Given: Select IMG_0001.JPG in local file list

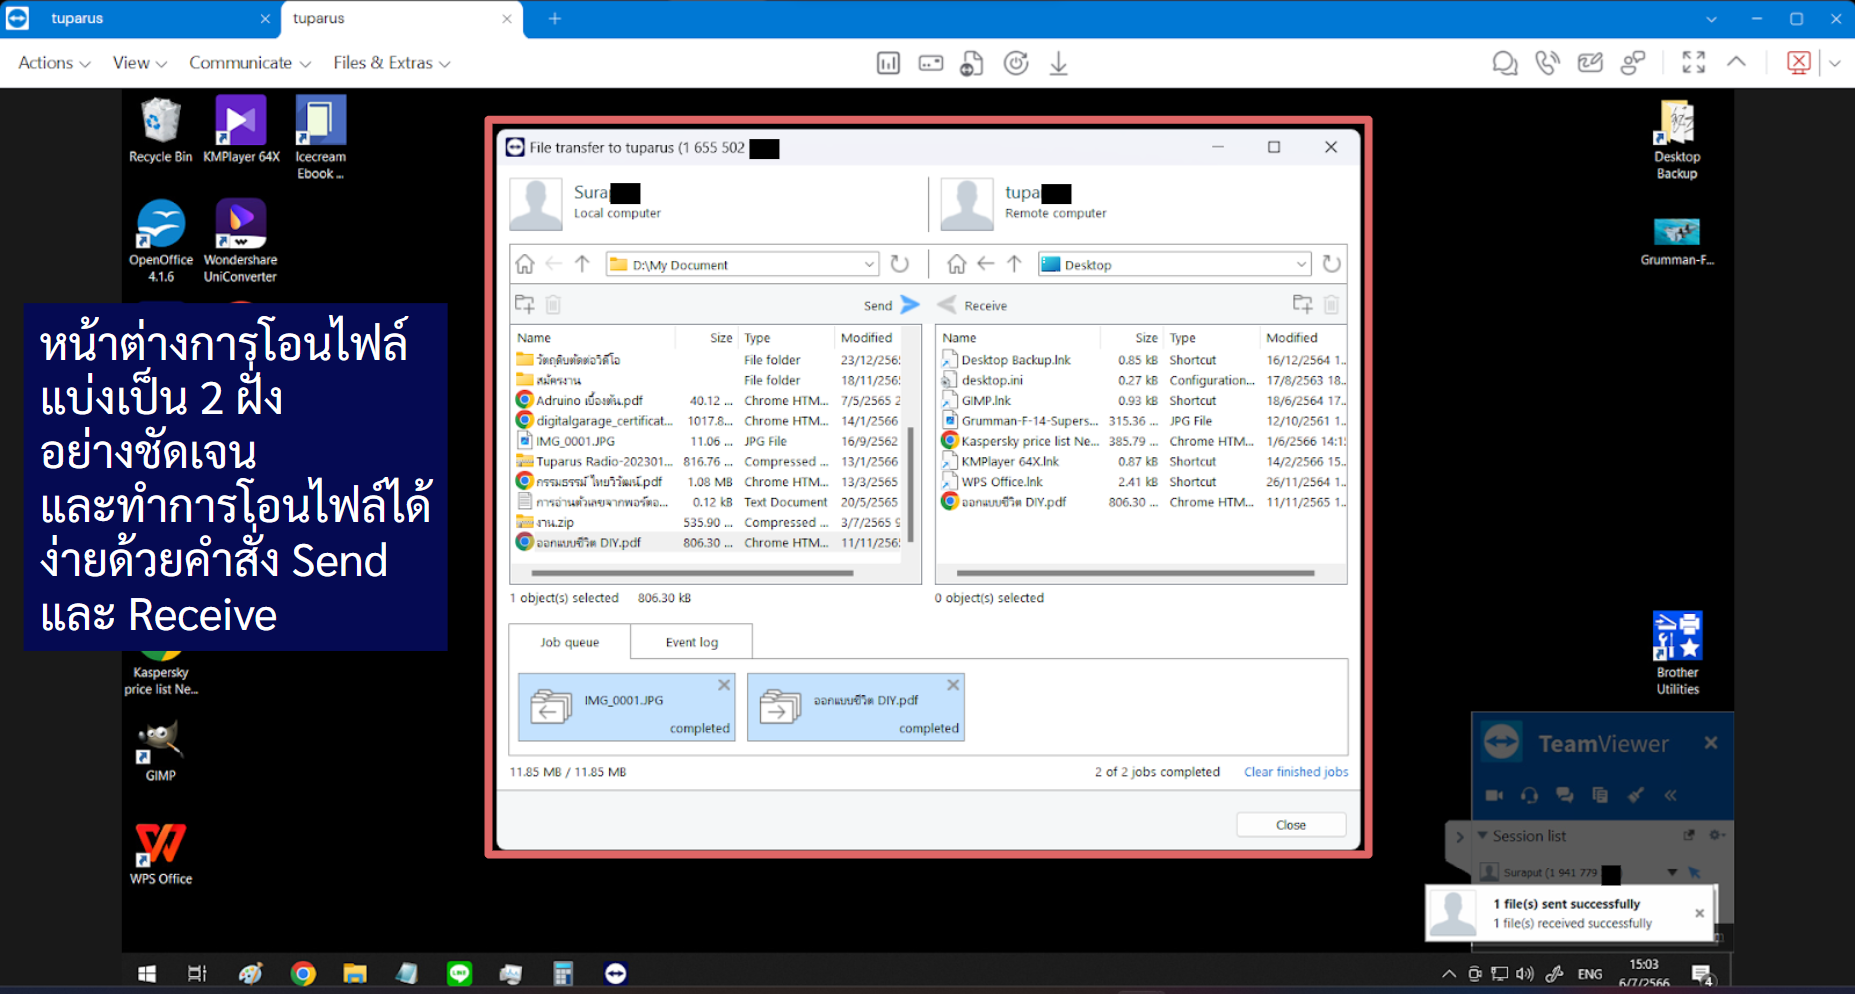Looking at the screenshot, I should 575,441.
